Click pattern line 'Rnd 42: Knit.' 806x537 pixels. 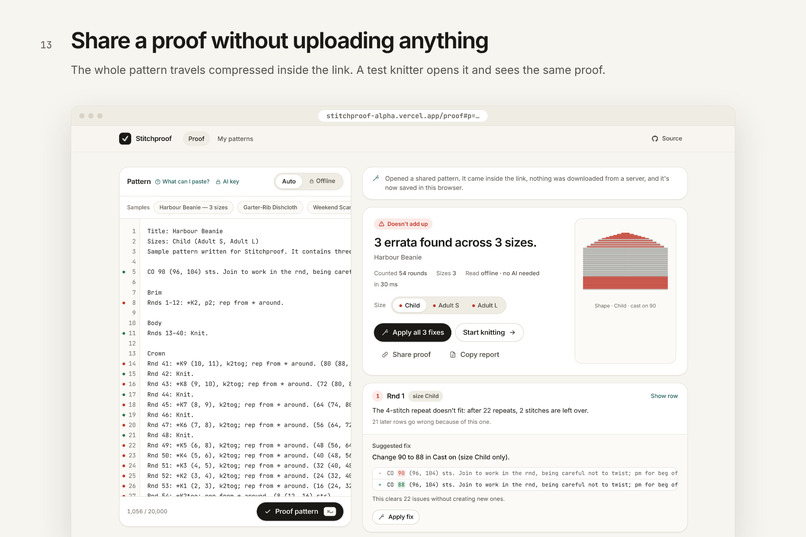click(170, 374)
